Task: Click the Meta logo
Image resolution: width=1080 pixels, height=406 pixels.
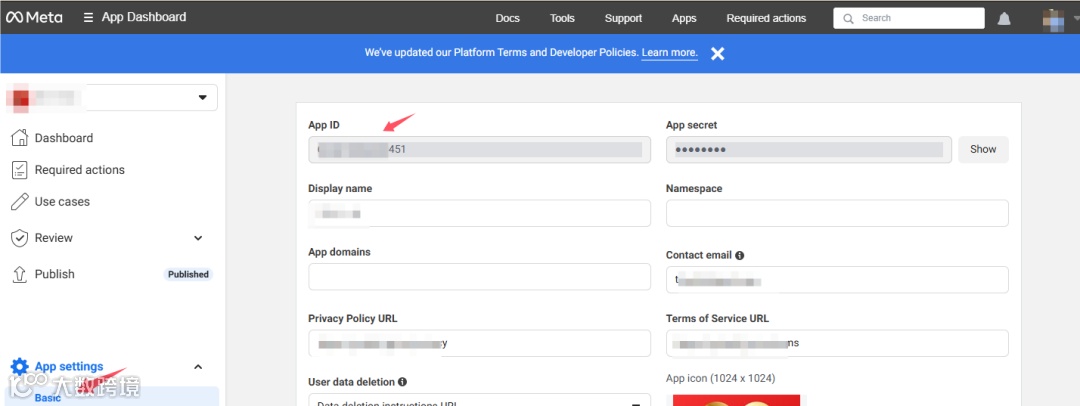Action: (34, 17)
